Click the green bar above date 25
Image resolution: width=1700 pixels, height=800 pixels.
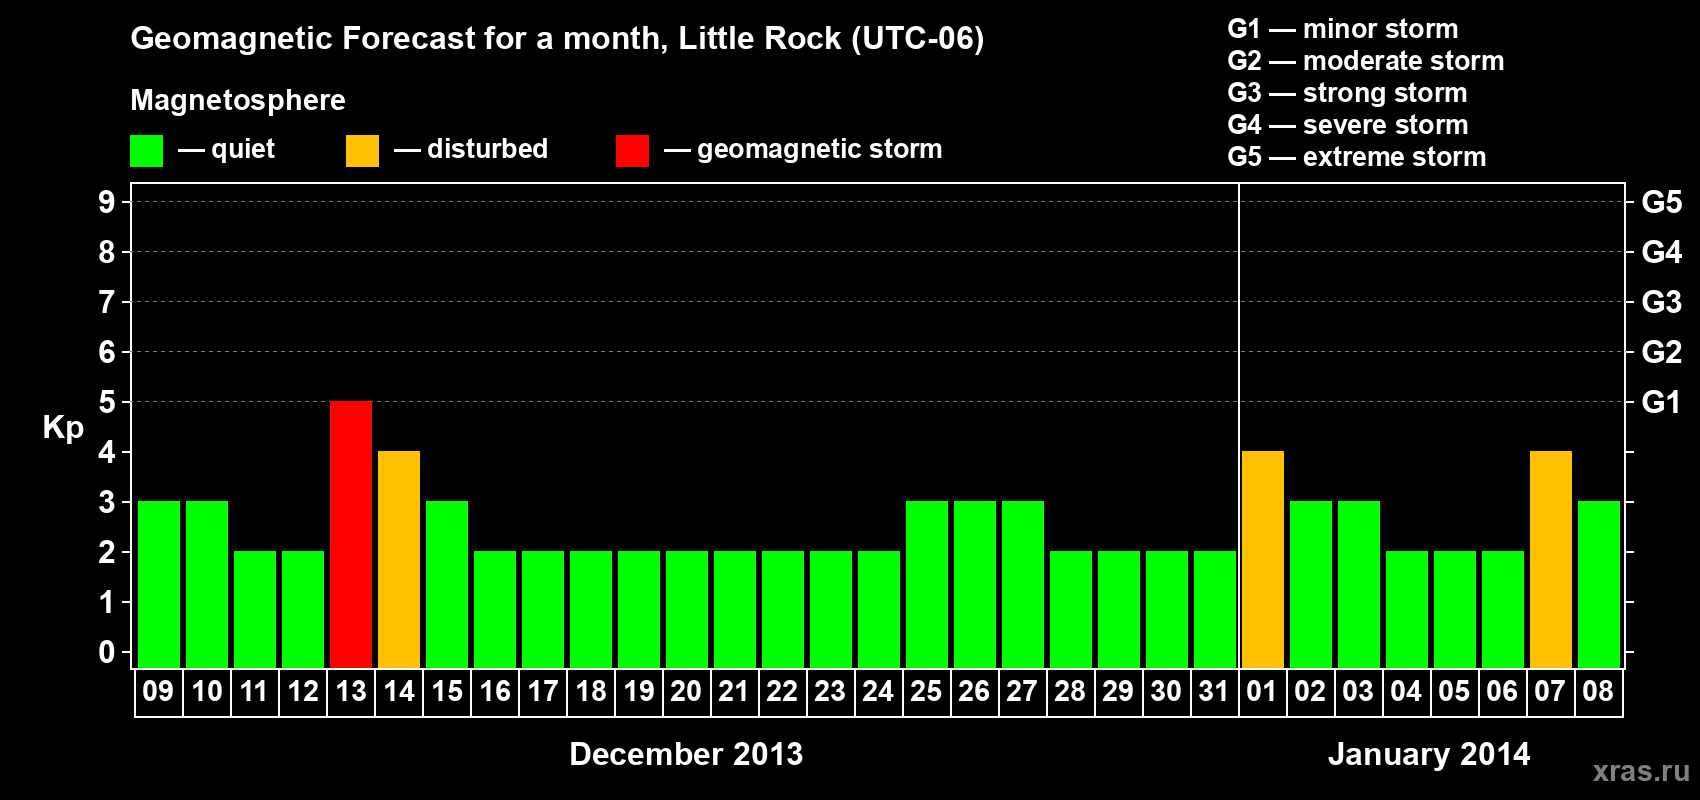click(x=927, y=585)
